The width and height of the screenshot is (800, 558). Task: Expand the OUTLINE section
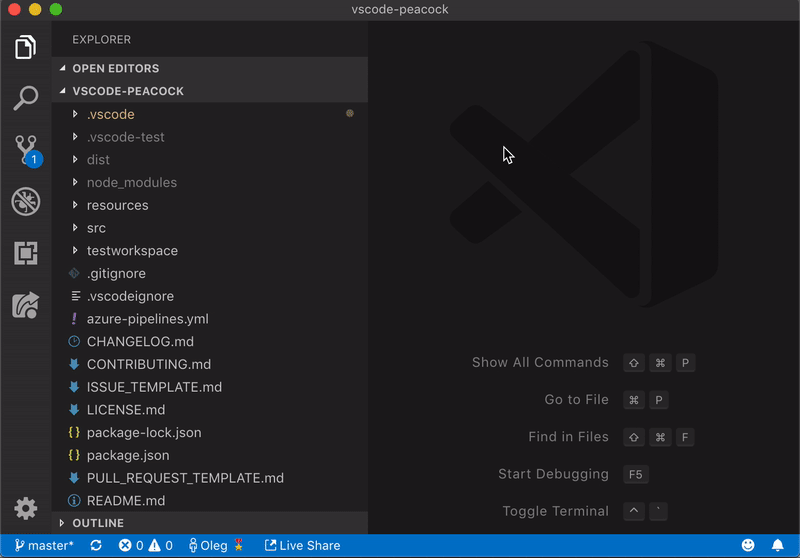click(x=98, y=523)
